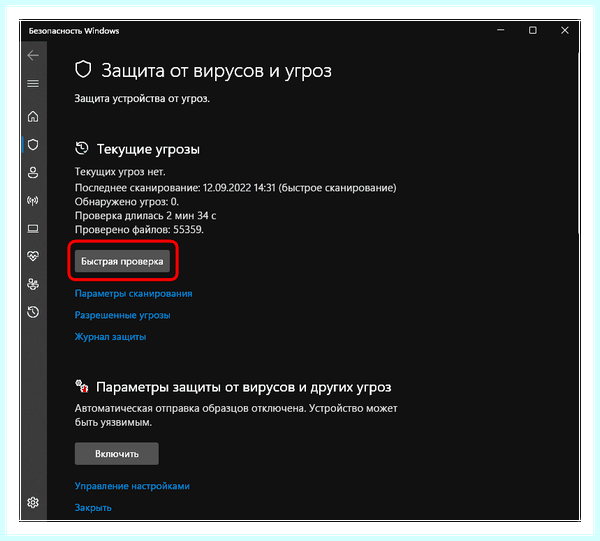Open the hamburger navigation menu
600x541 pixels.
(33, 83)
